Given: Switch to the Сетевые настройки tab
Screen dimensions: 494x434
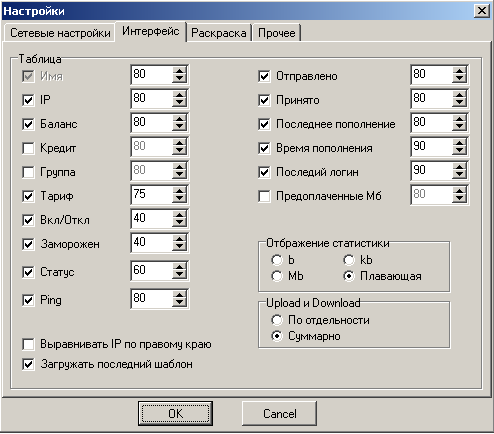Looking at the screenshot, I should click(60, 33).
